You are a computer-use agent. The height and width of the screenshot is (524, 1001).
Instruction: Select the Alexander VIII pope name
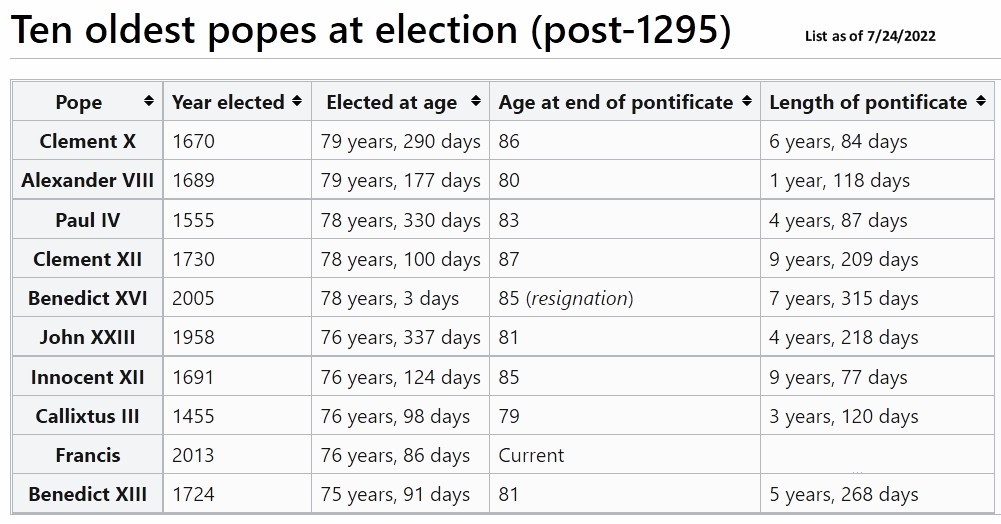(87, 181)
